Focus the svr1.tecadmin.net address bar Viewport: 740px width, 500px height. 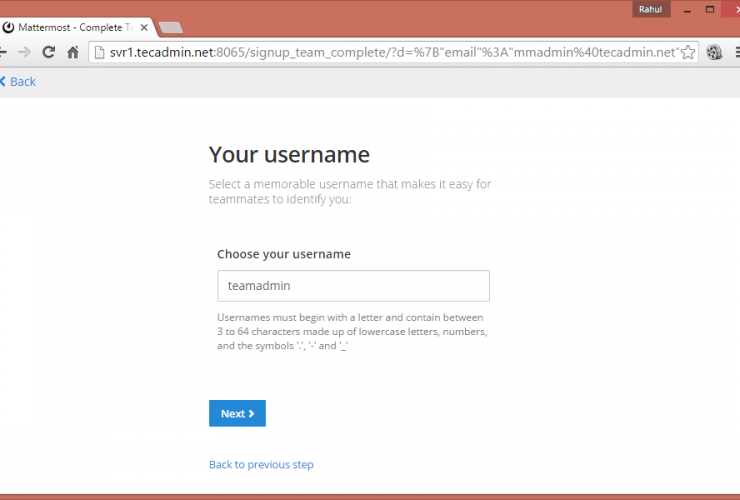390,52
